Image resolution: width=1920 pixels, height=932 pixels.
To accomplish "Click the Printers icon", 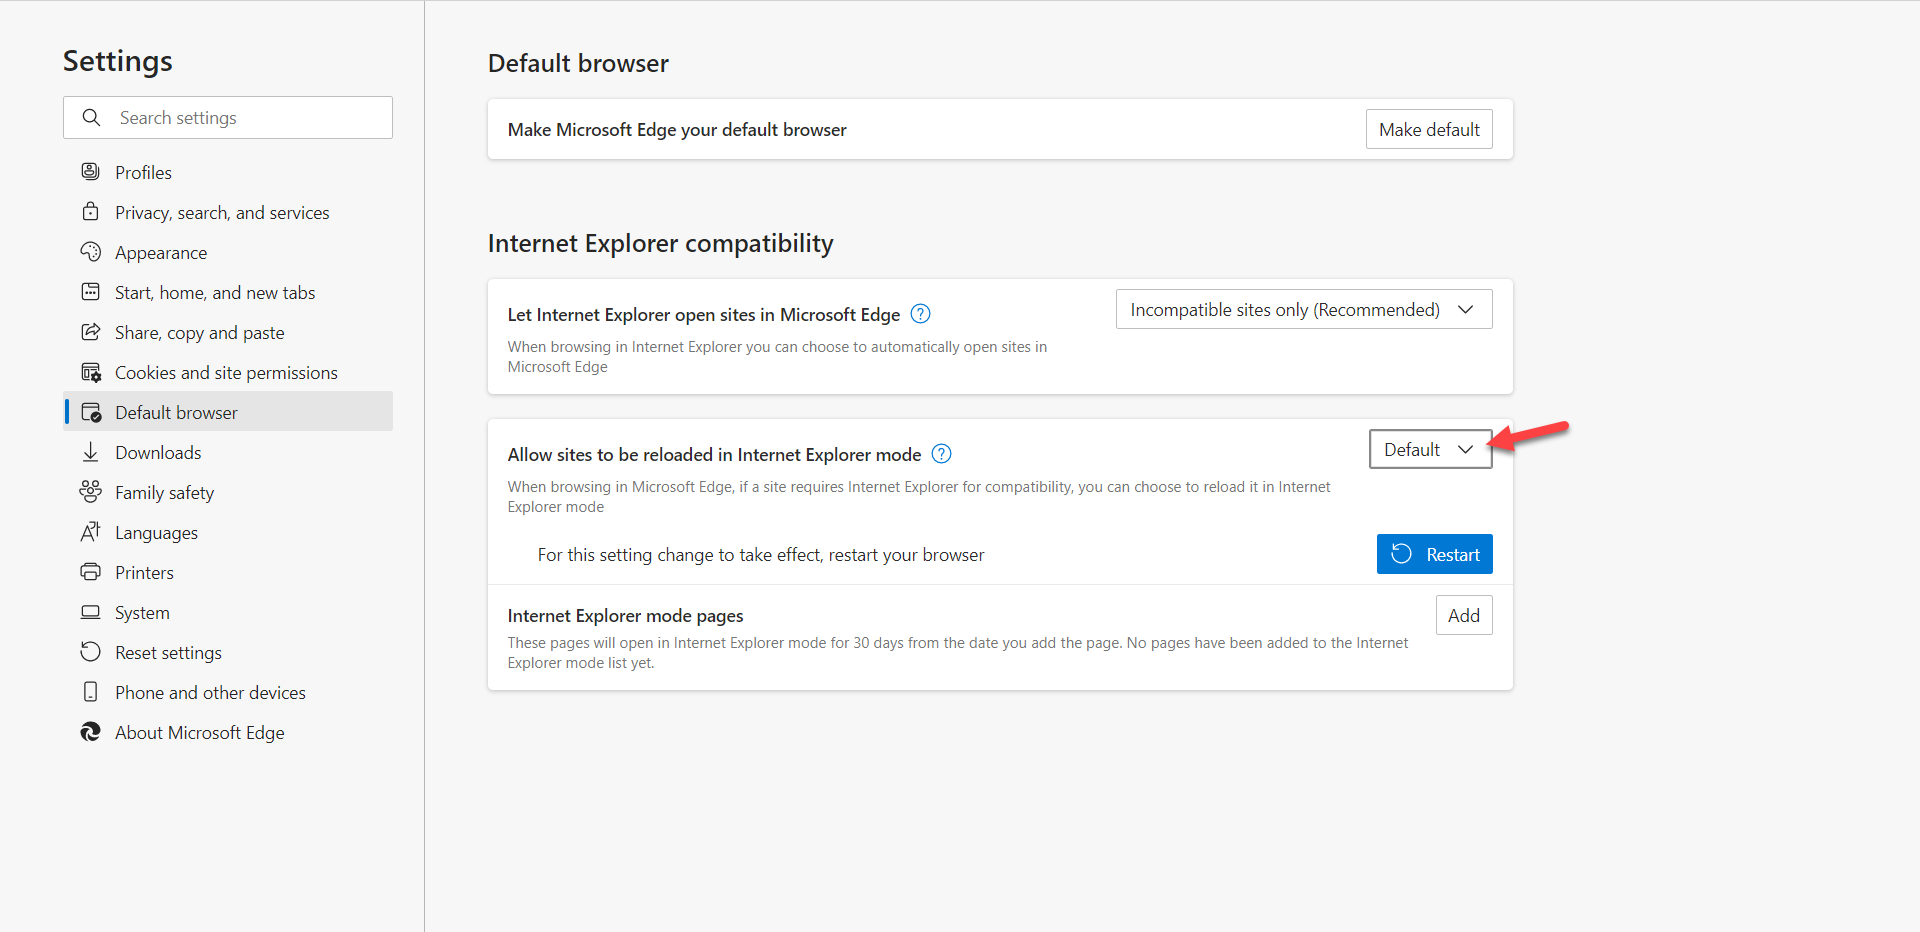I will tap(91, 572).
